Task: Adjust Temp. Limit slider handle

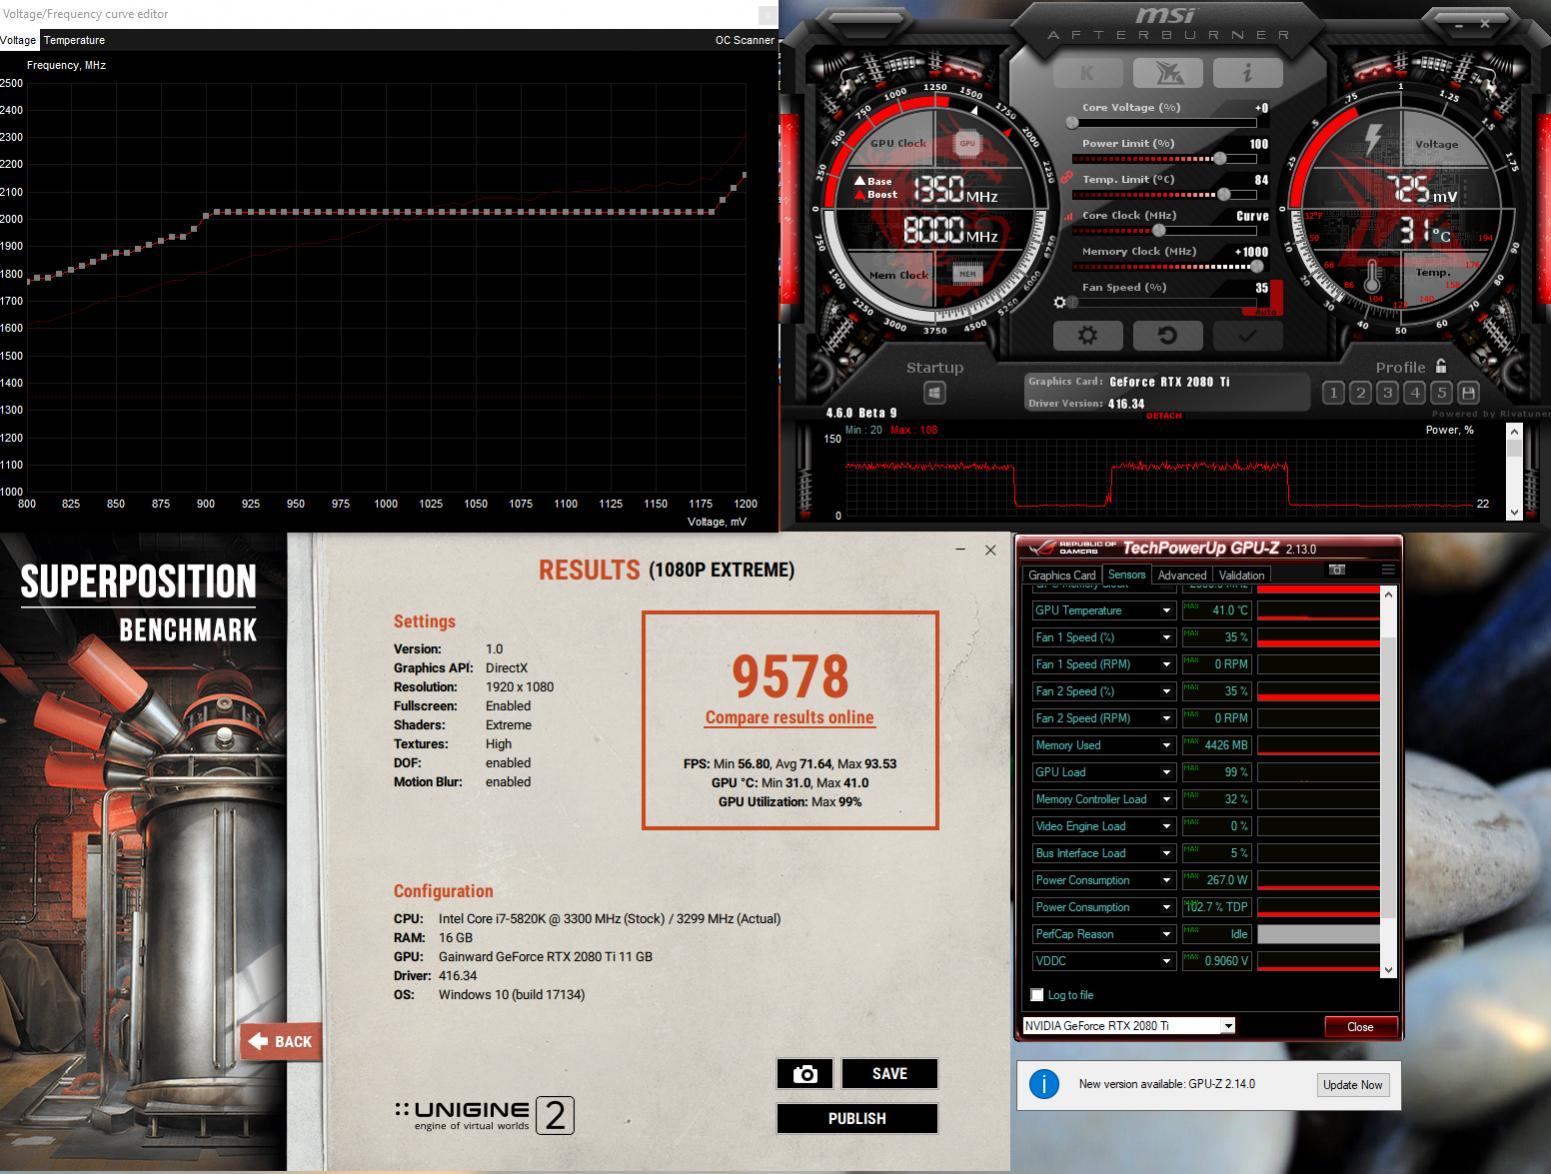Action: point(1224,195)
